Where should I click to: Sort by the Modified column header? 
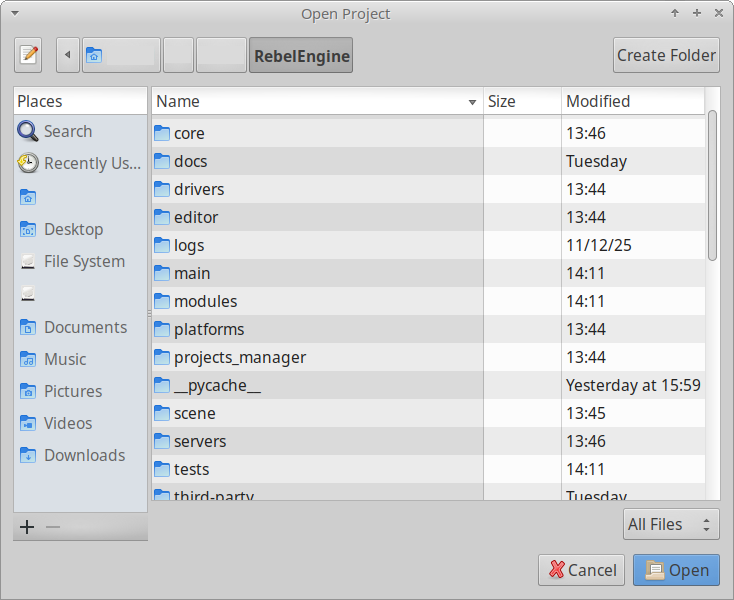click(633, 101)
